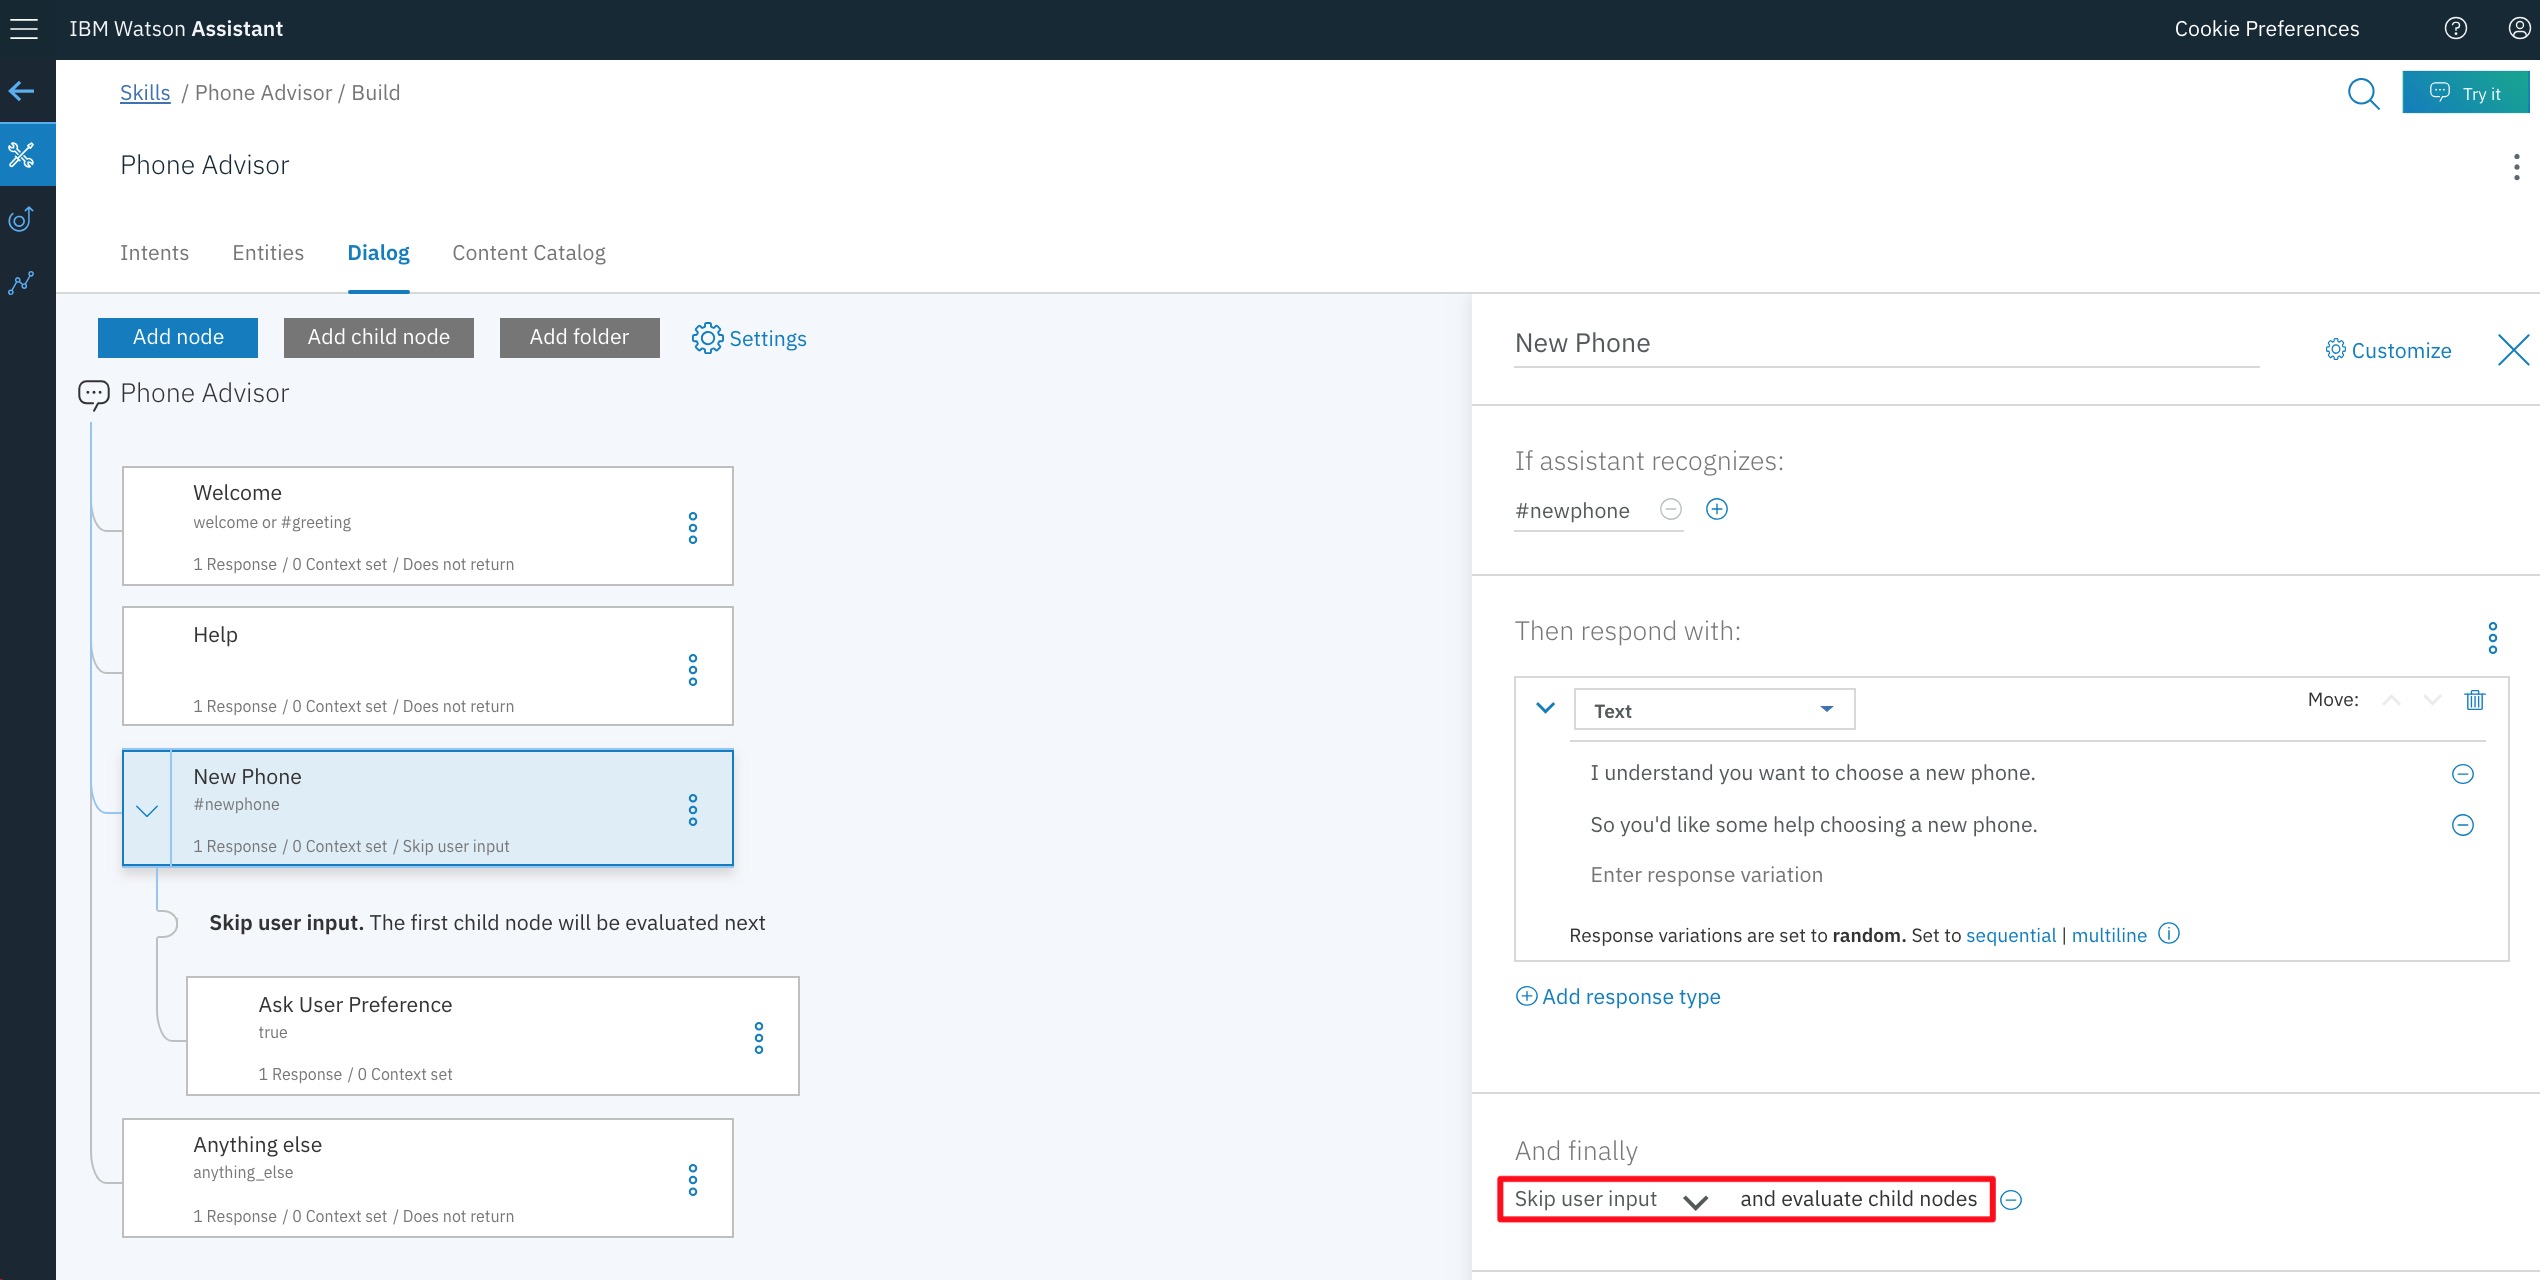Open Welcome node three-dot options menu
This screenshot has height=1280, width=2540.
tap(692, 528)
